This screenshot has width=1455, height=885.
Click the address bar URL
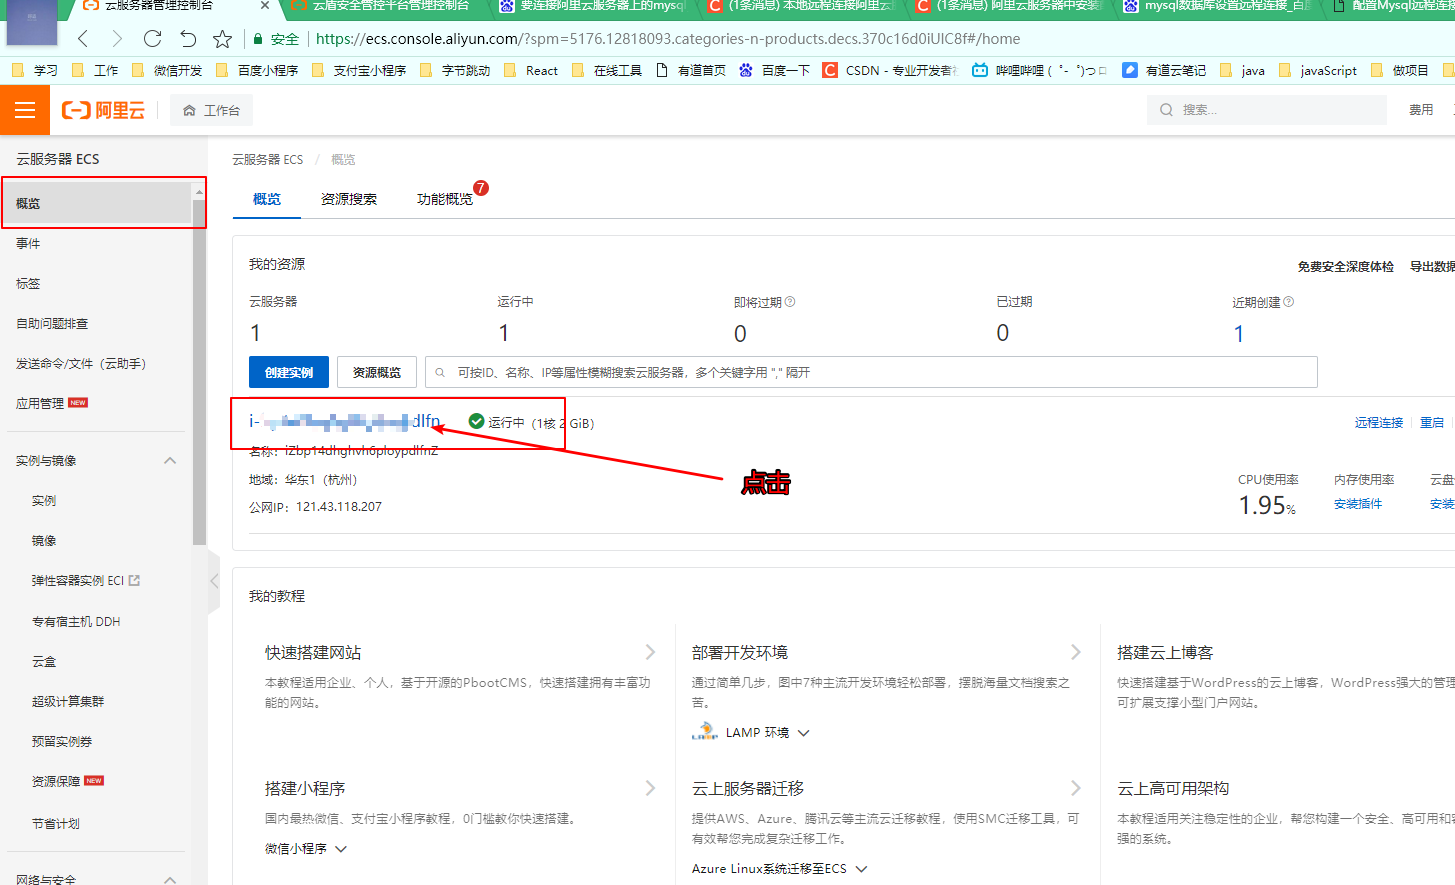tap(668, 39)
